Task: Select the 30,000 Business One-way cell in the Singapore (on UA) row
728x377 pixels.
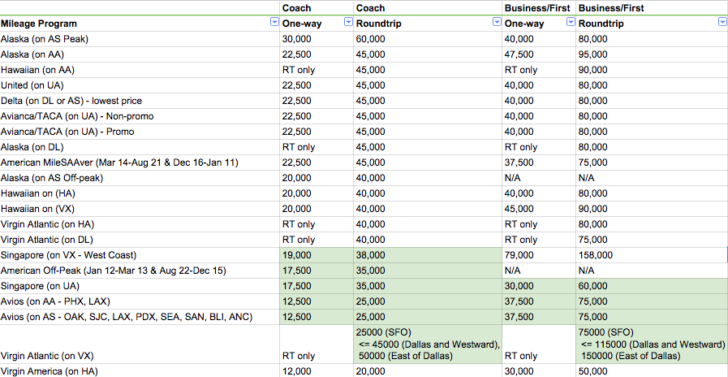Action: click(x=539, y=286)
